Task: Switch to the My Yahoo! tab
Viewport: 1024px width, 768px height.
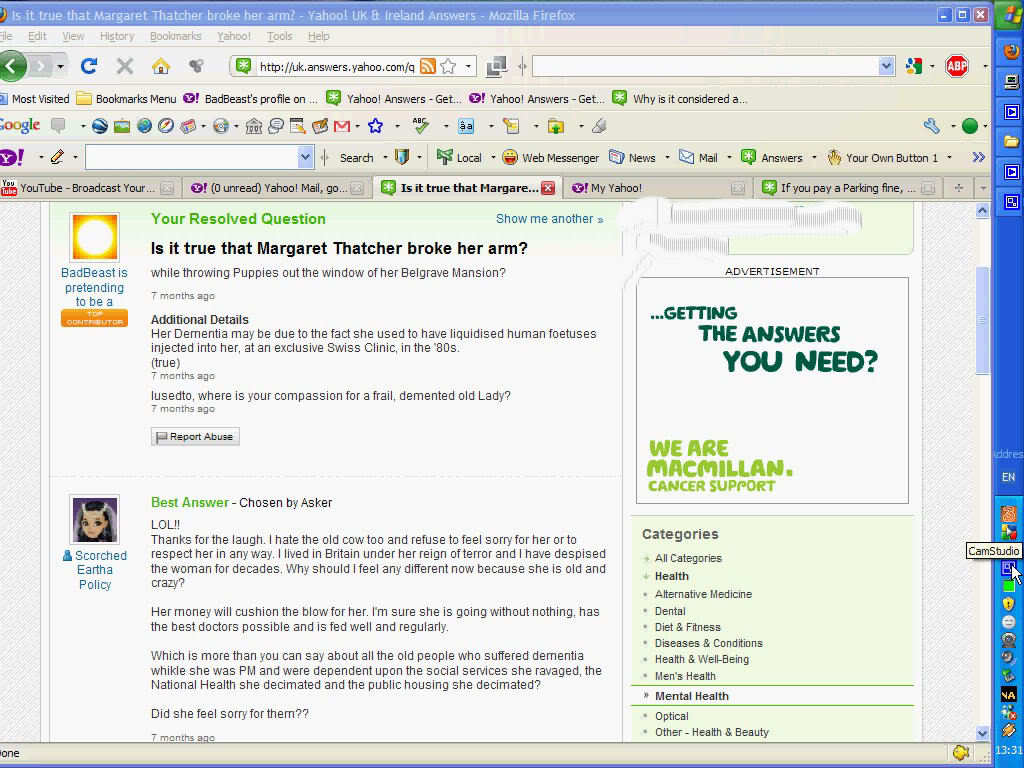Action: click(658, 188)
